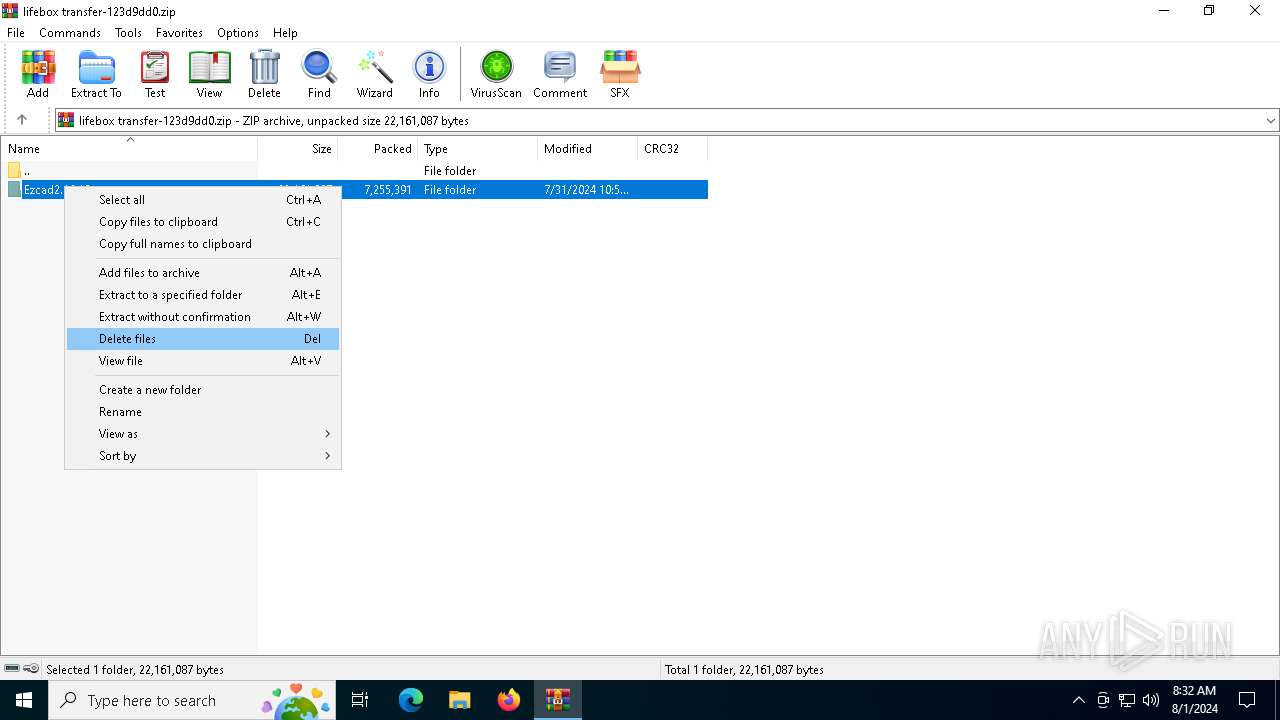Image resolution: width=1280 pixels, height=720 pixels.
Task: Choose 'Delete files' in context menu
Action: tap(203, 339)
